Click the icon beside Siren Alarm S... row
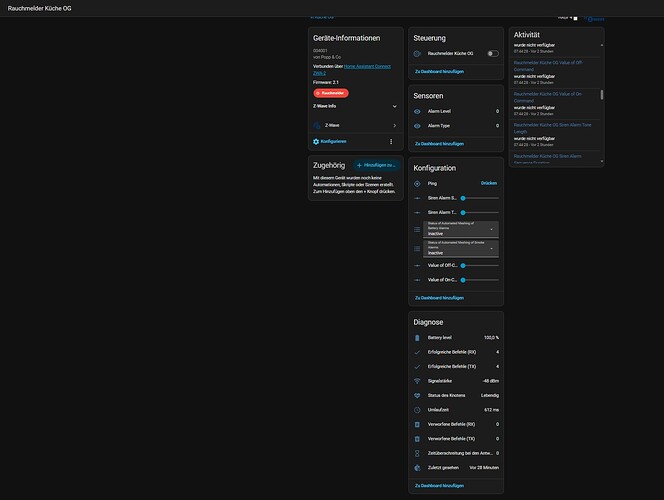Viewport: 664px width, 500px height. click(417, 198)
